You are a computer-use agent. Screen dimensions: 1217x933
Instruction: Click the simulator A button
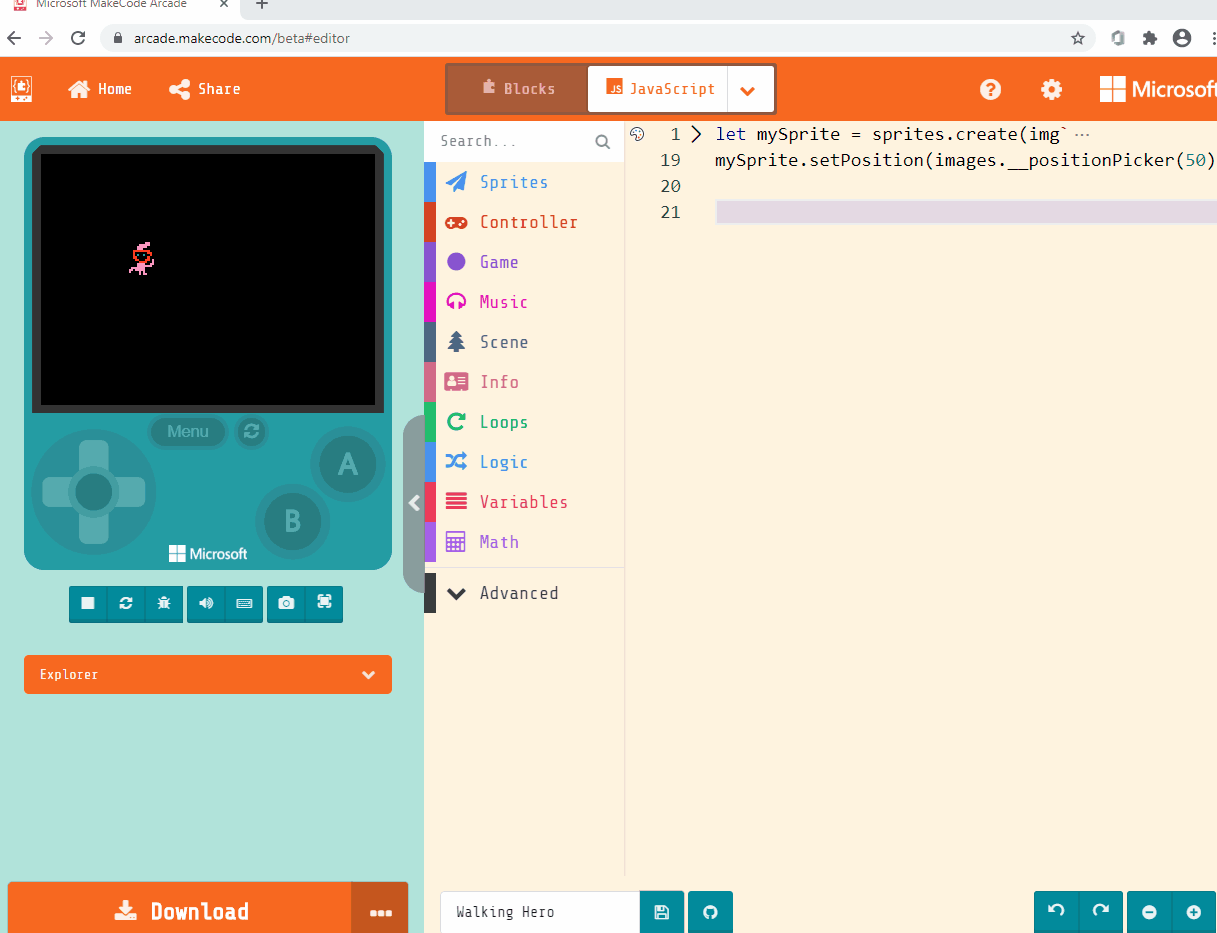click(348, 464)
